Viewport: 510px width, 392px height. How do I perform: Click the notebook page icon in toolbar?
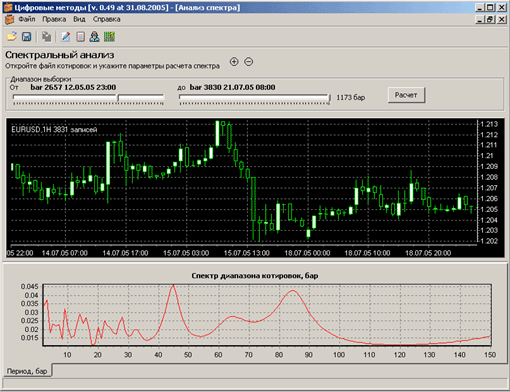[80, 36]
